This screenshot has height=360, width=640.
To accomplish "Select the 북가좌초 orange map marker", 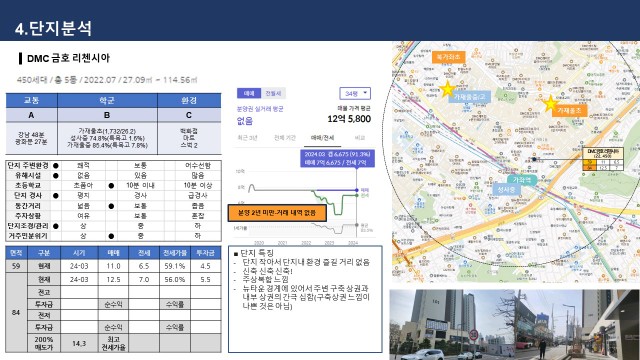I will pos(448,57).
